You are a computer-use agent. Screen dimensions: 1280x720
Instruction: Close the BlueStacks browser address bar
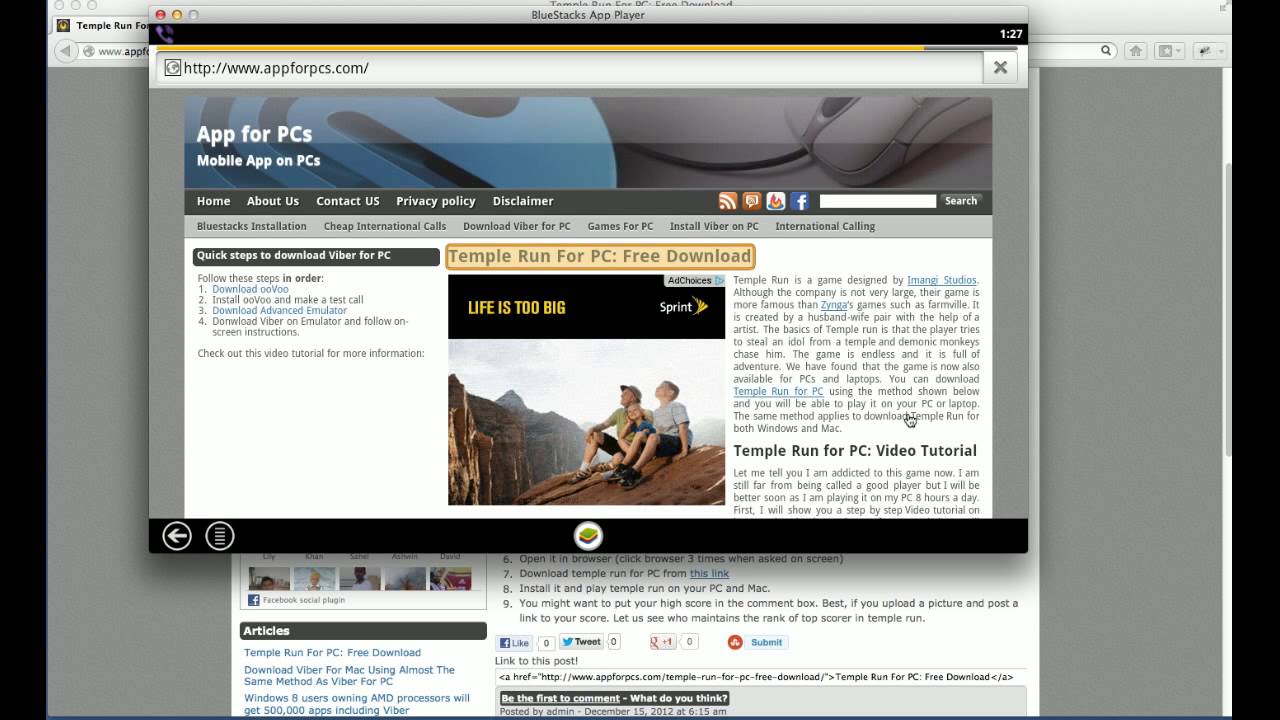point(999,68)
